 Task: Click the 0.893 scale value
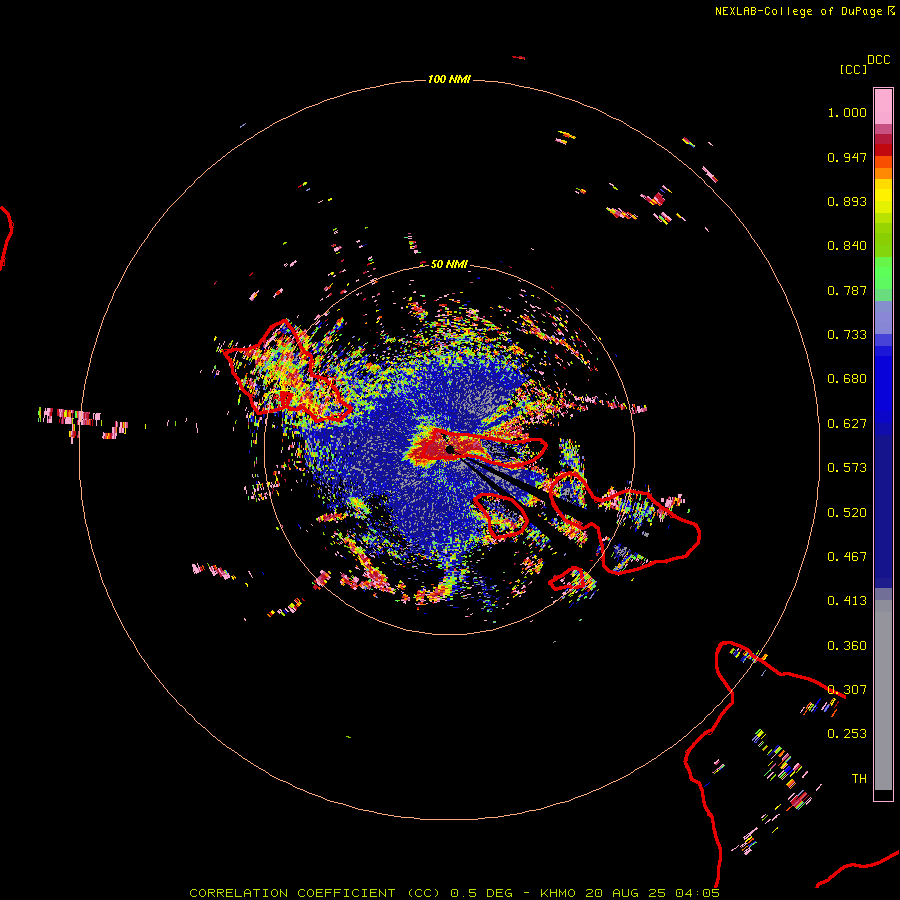pyautogui.click(x=847, y=201)
